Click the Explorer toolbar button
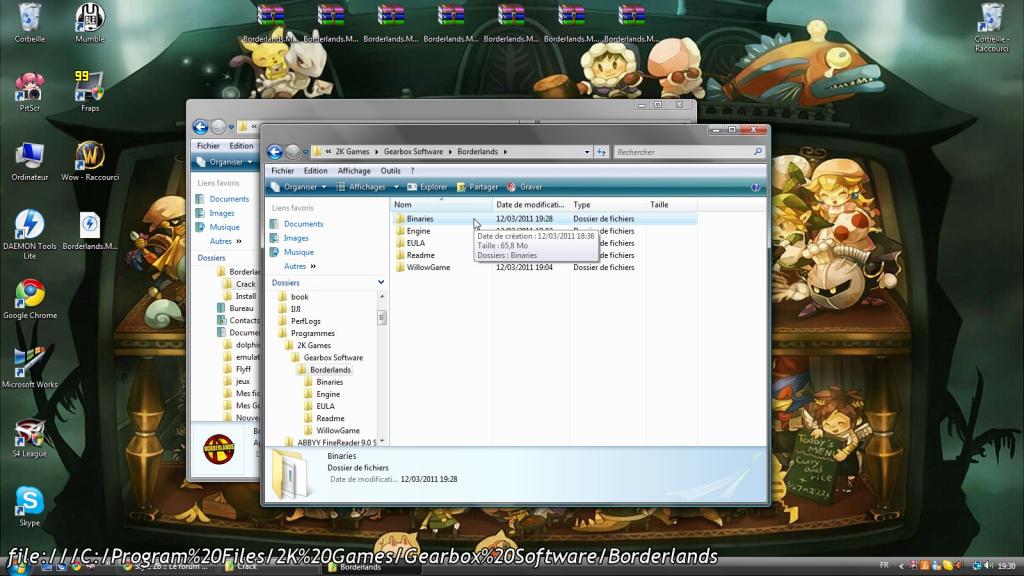The image size is (1024, 576). coord(427,187)
